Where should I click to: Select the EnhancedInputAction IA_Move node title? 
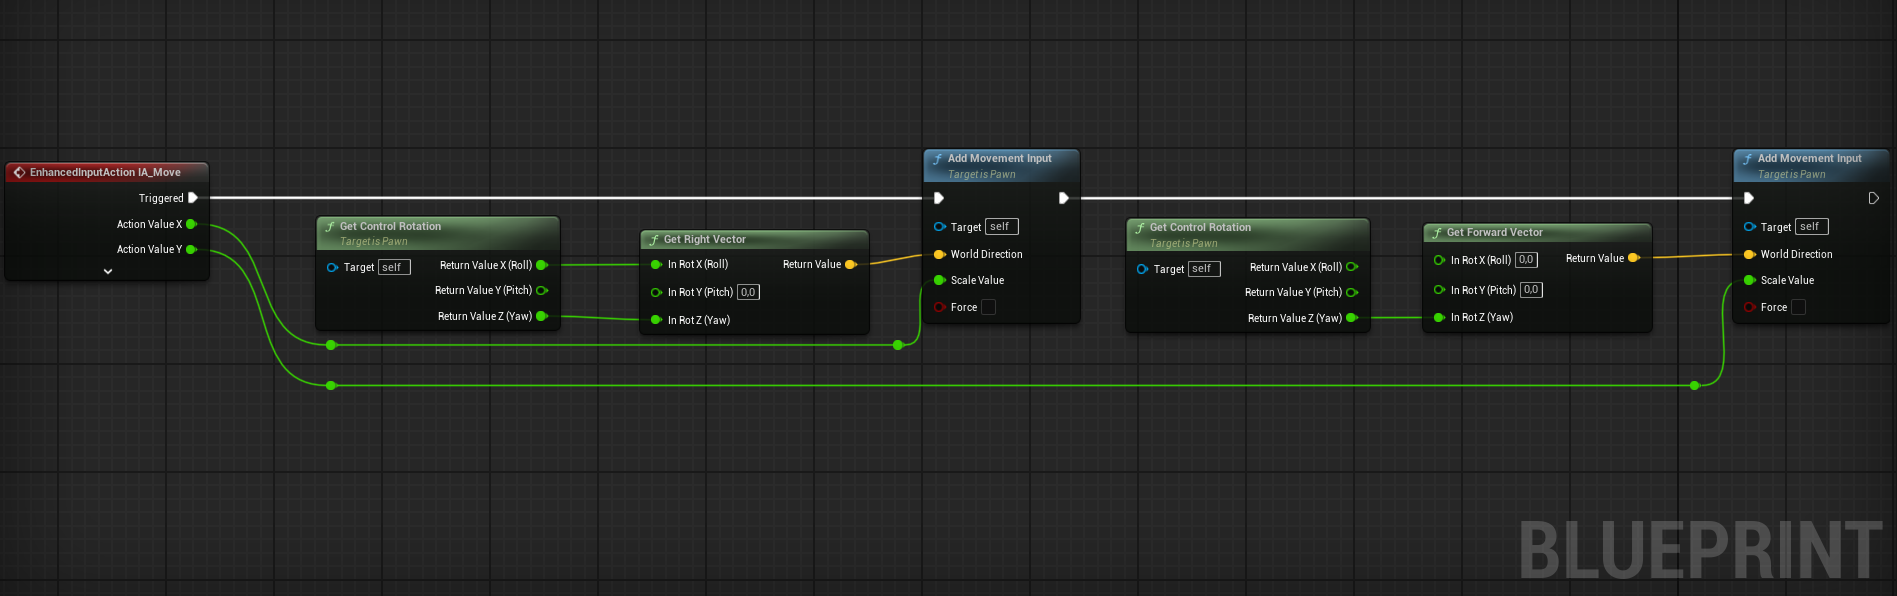tap(105, 172)
